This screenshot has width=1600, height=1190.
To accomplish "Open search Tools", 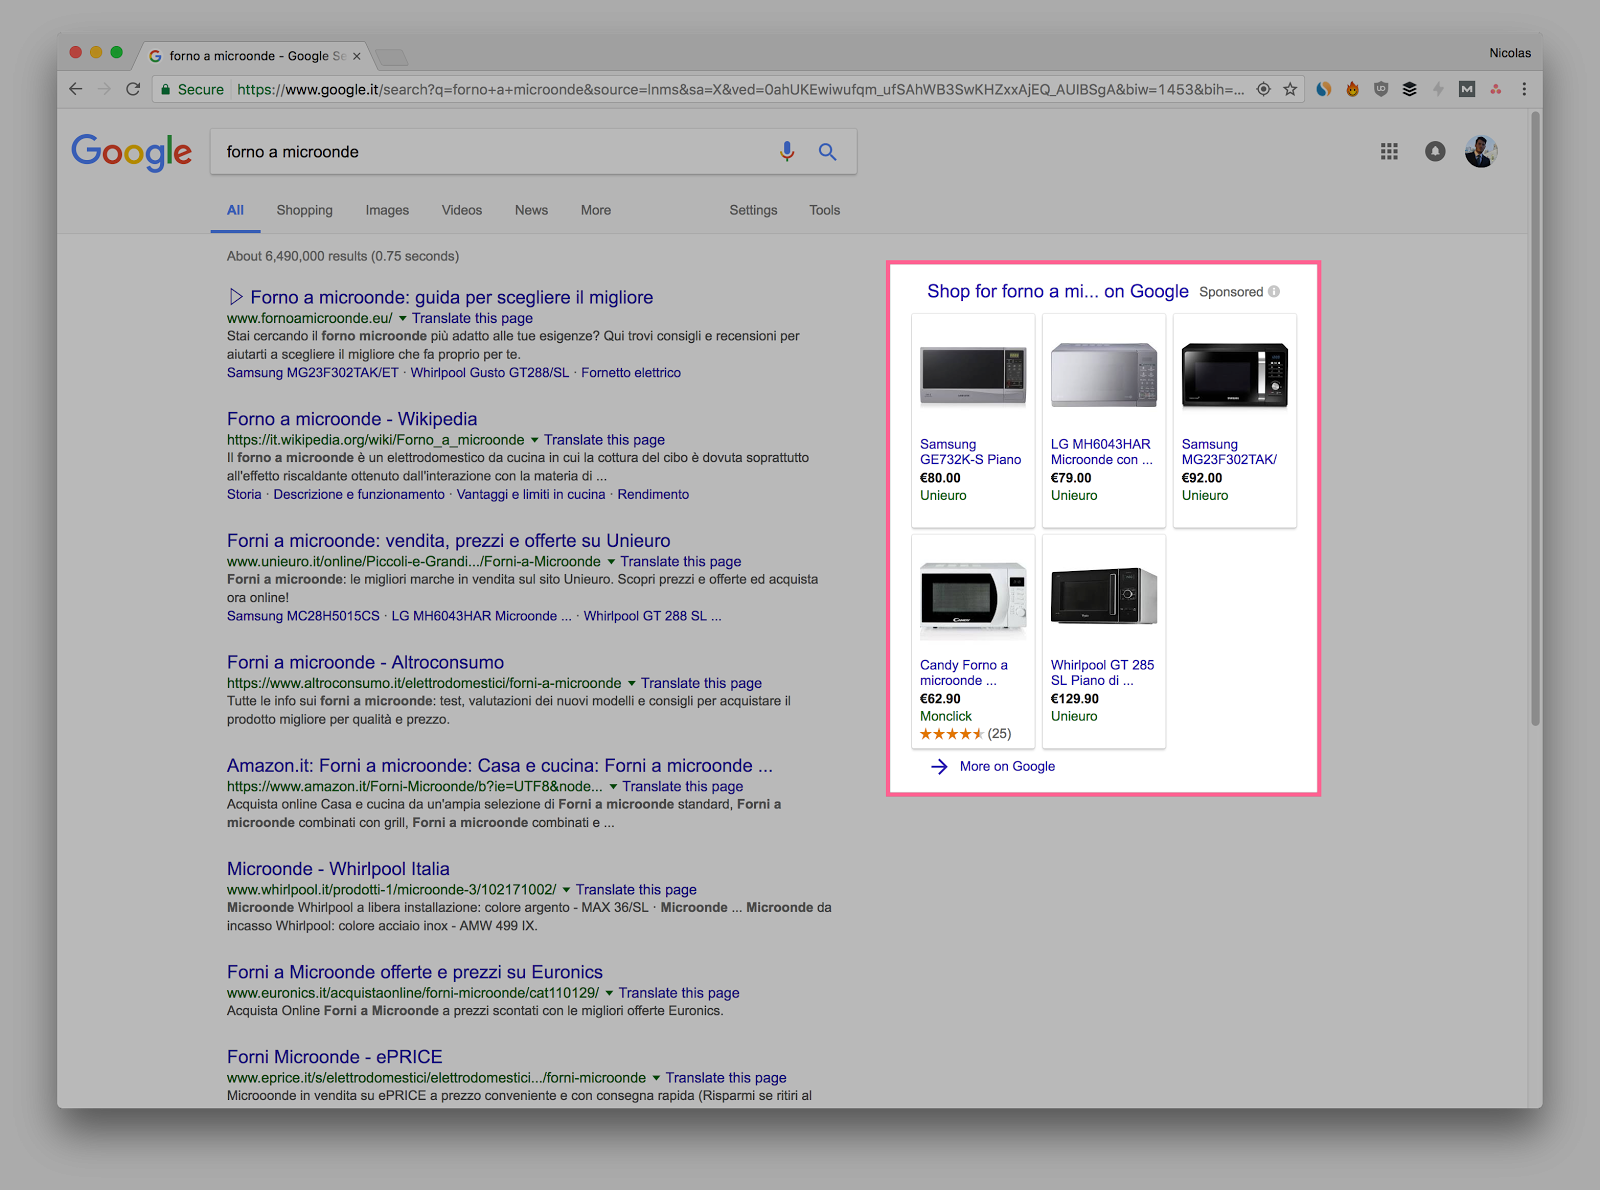I will tap(825, 210).
